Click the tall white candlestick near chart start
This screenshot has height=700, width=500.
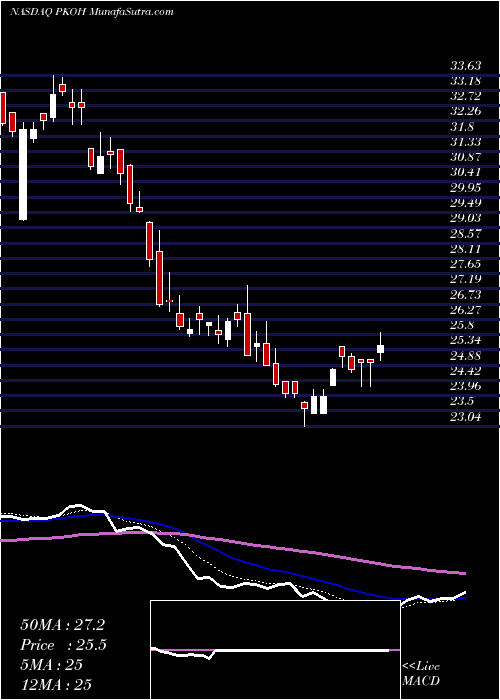coord(23,174)
